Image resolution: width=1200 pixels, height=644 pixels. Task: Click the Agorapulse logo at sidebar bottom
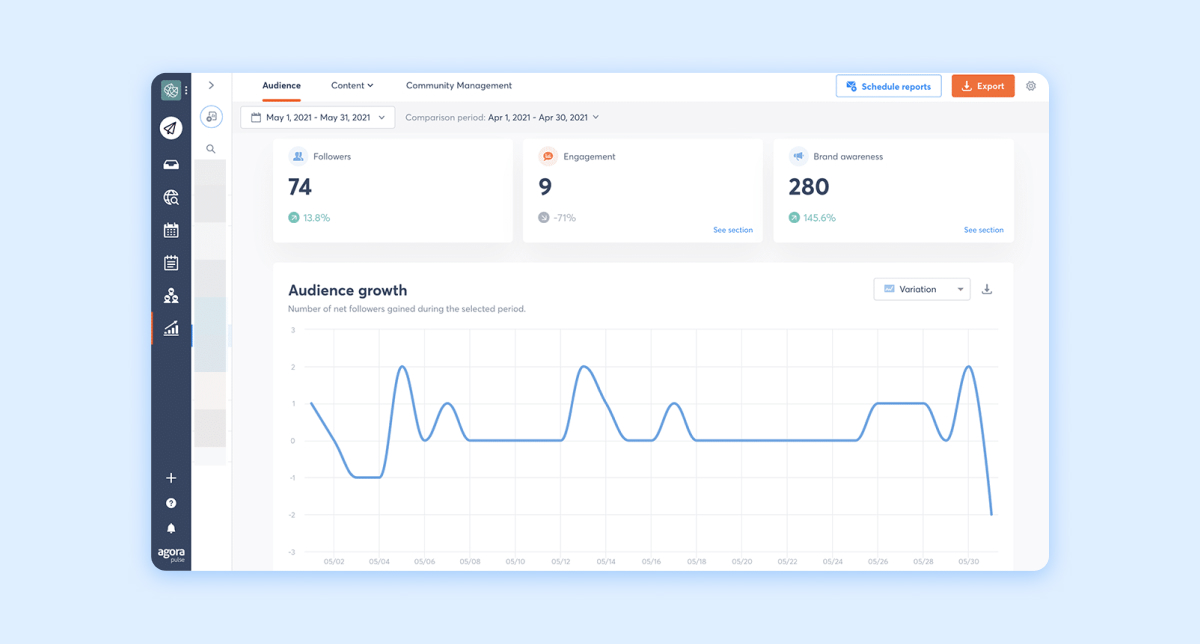(x=171, y=554)
